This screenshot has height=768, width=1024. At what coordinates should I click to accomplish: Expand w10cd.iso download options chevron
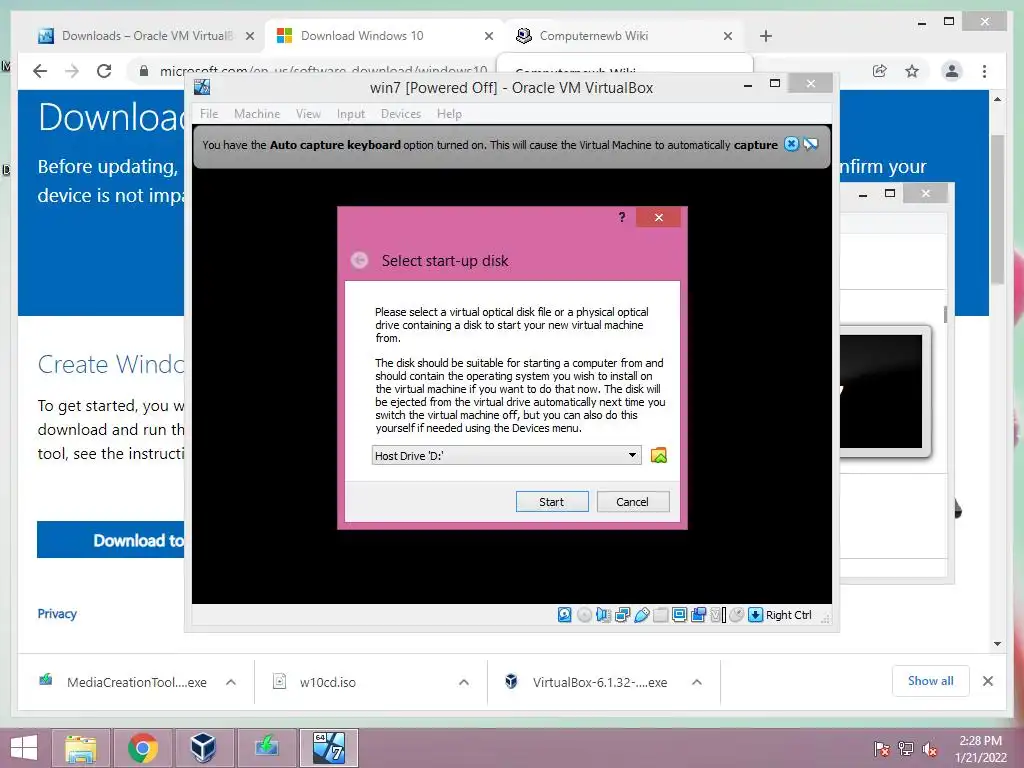pyautogui.click(x=464, y=682)
